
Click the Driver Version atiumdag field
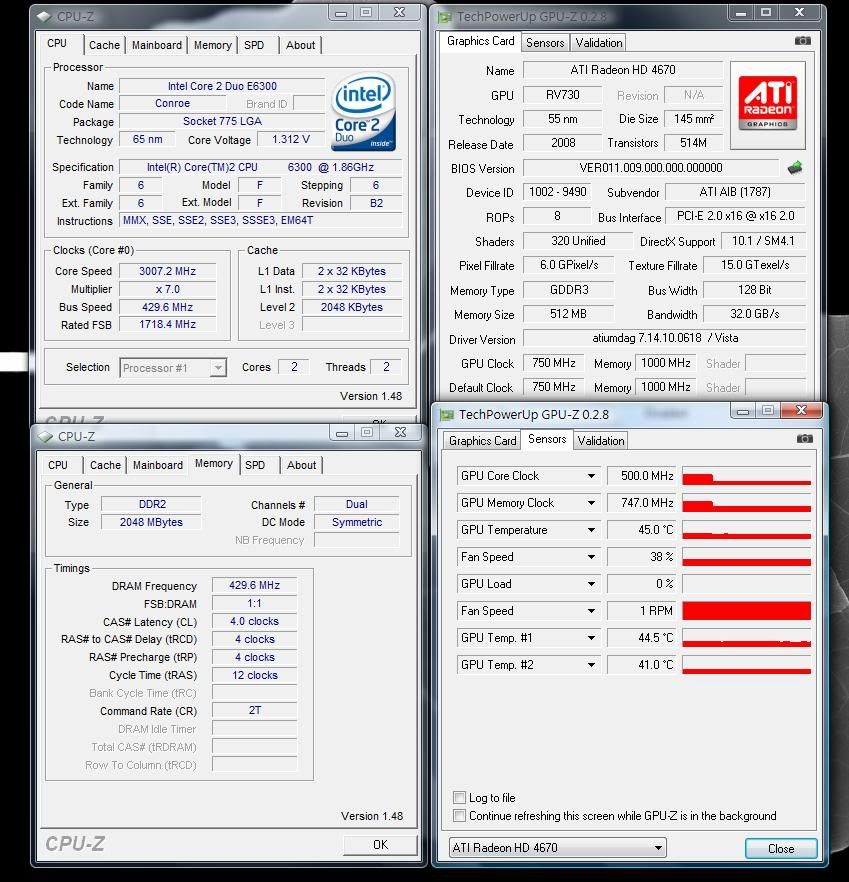pos(664,338)
